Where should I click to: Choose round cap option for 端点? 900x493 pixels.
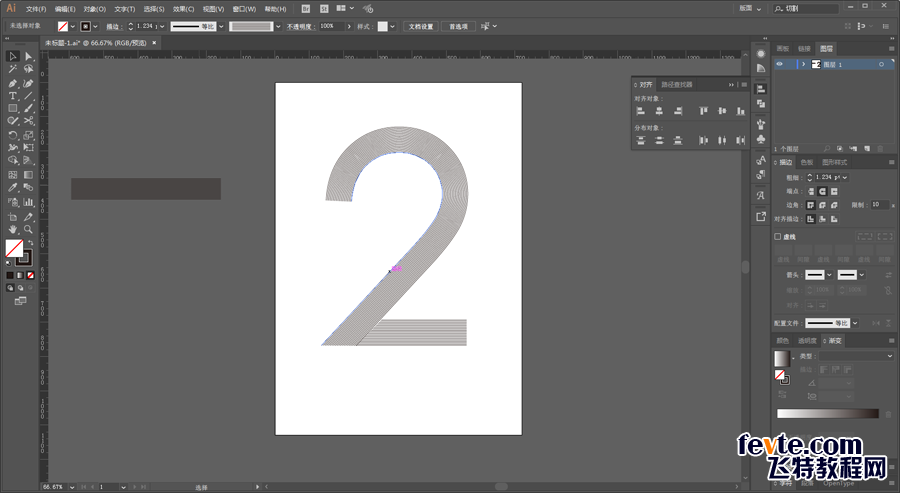[823, 191]
